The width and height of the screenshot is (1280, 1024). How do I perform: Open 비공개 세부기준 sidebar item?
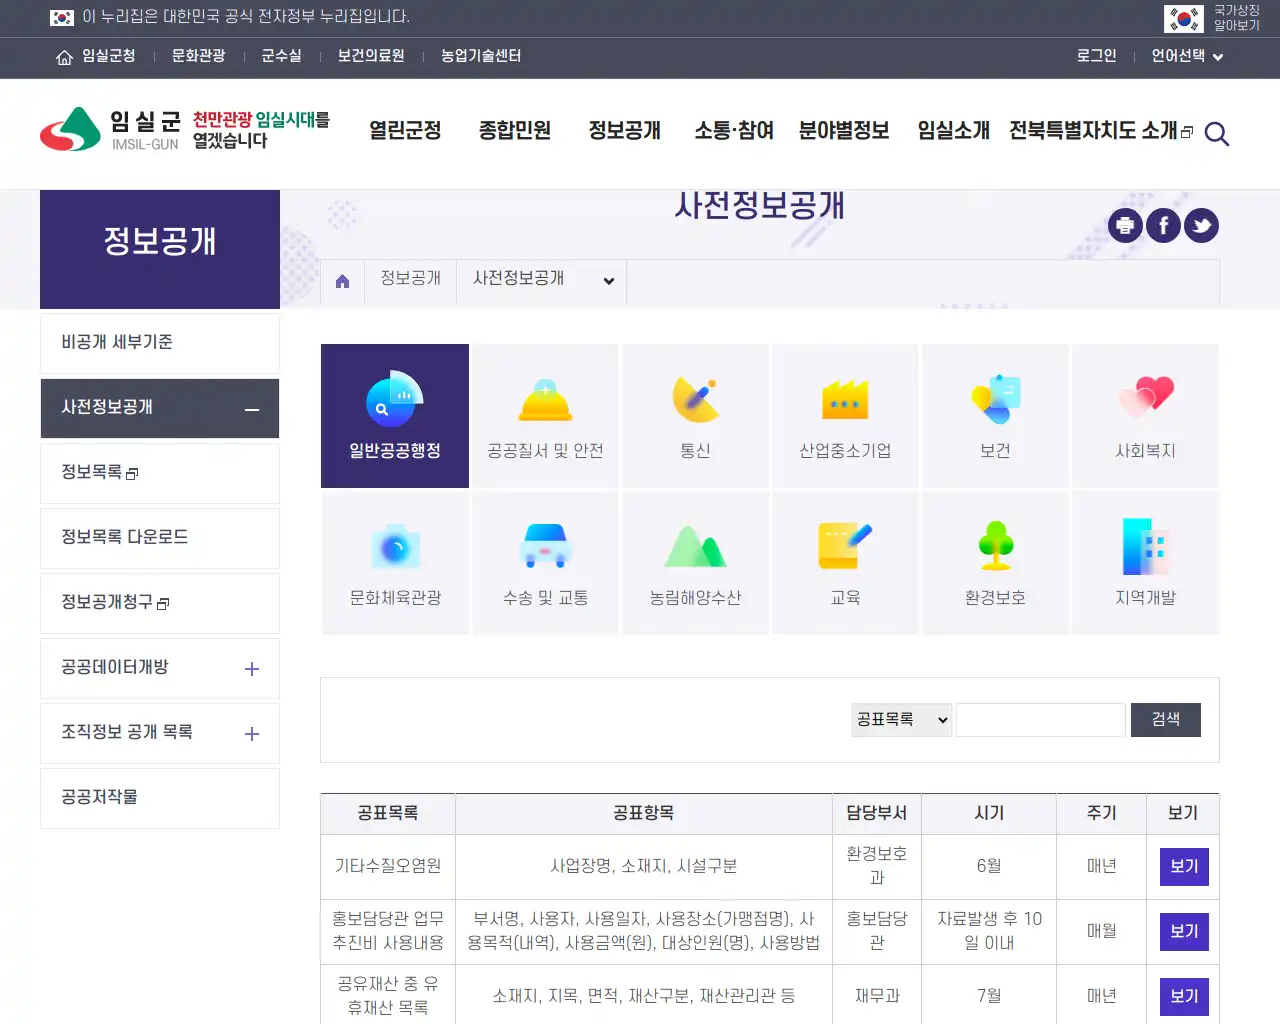point(160,343)
